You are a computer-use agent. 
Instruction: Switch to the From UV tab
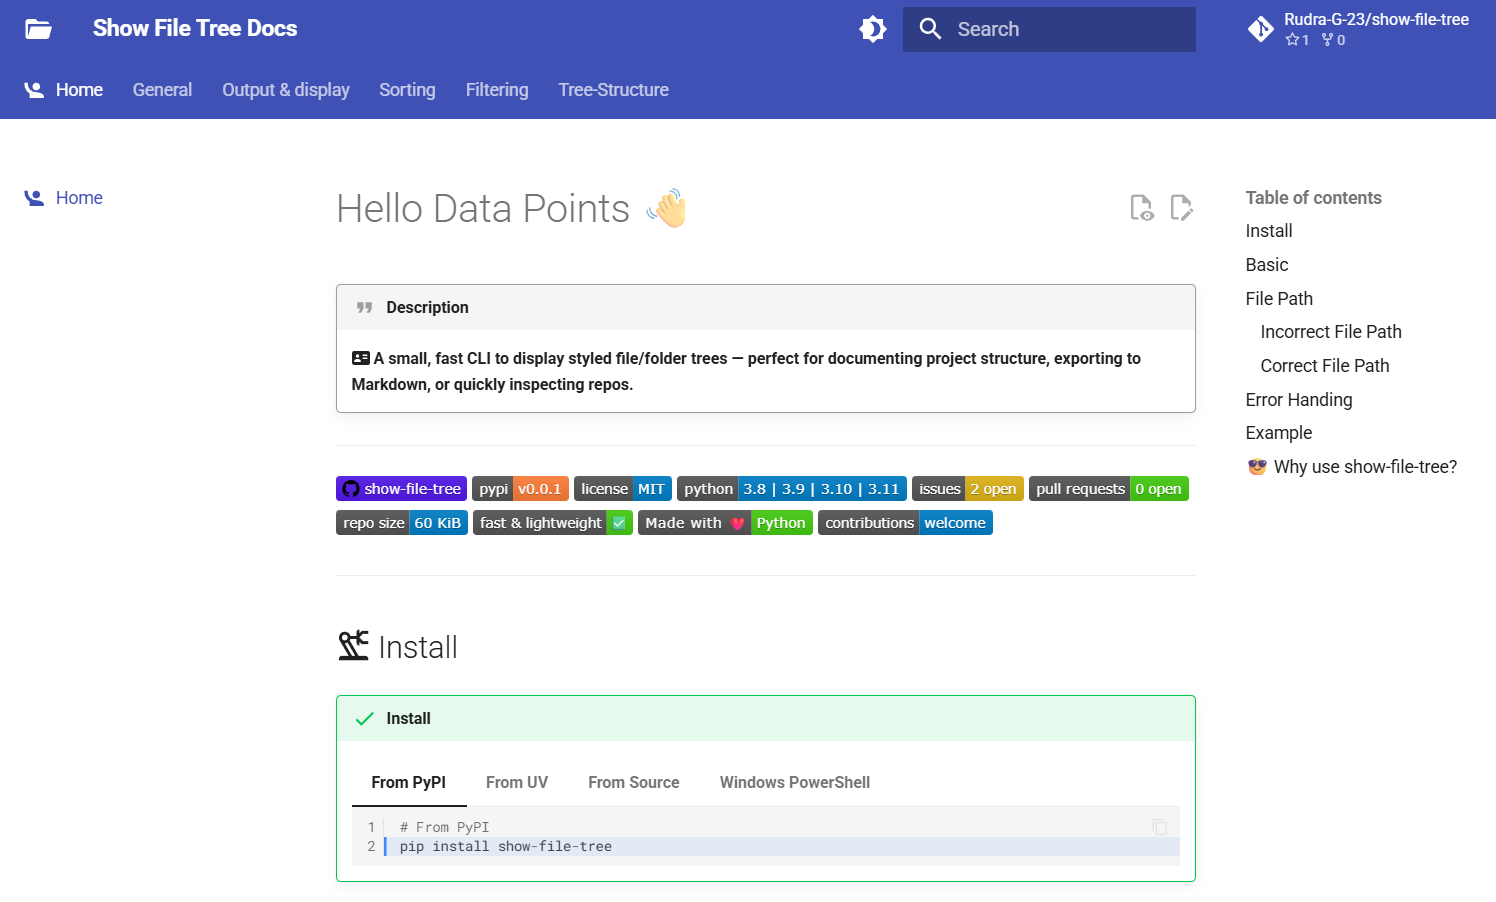(517, 782)
